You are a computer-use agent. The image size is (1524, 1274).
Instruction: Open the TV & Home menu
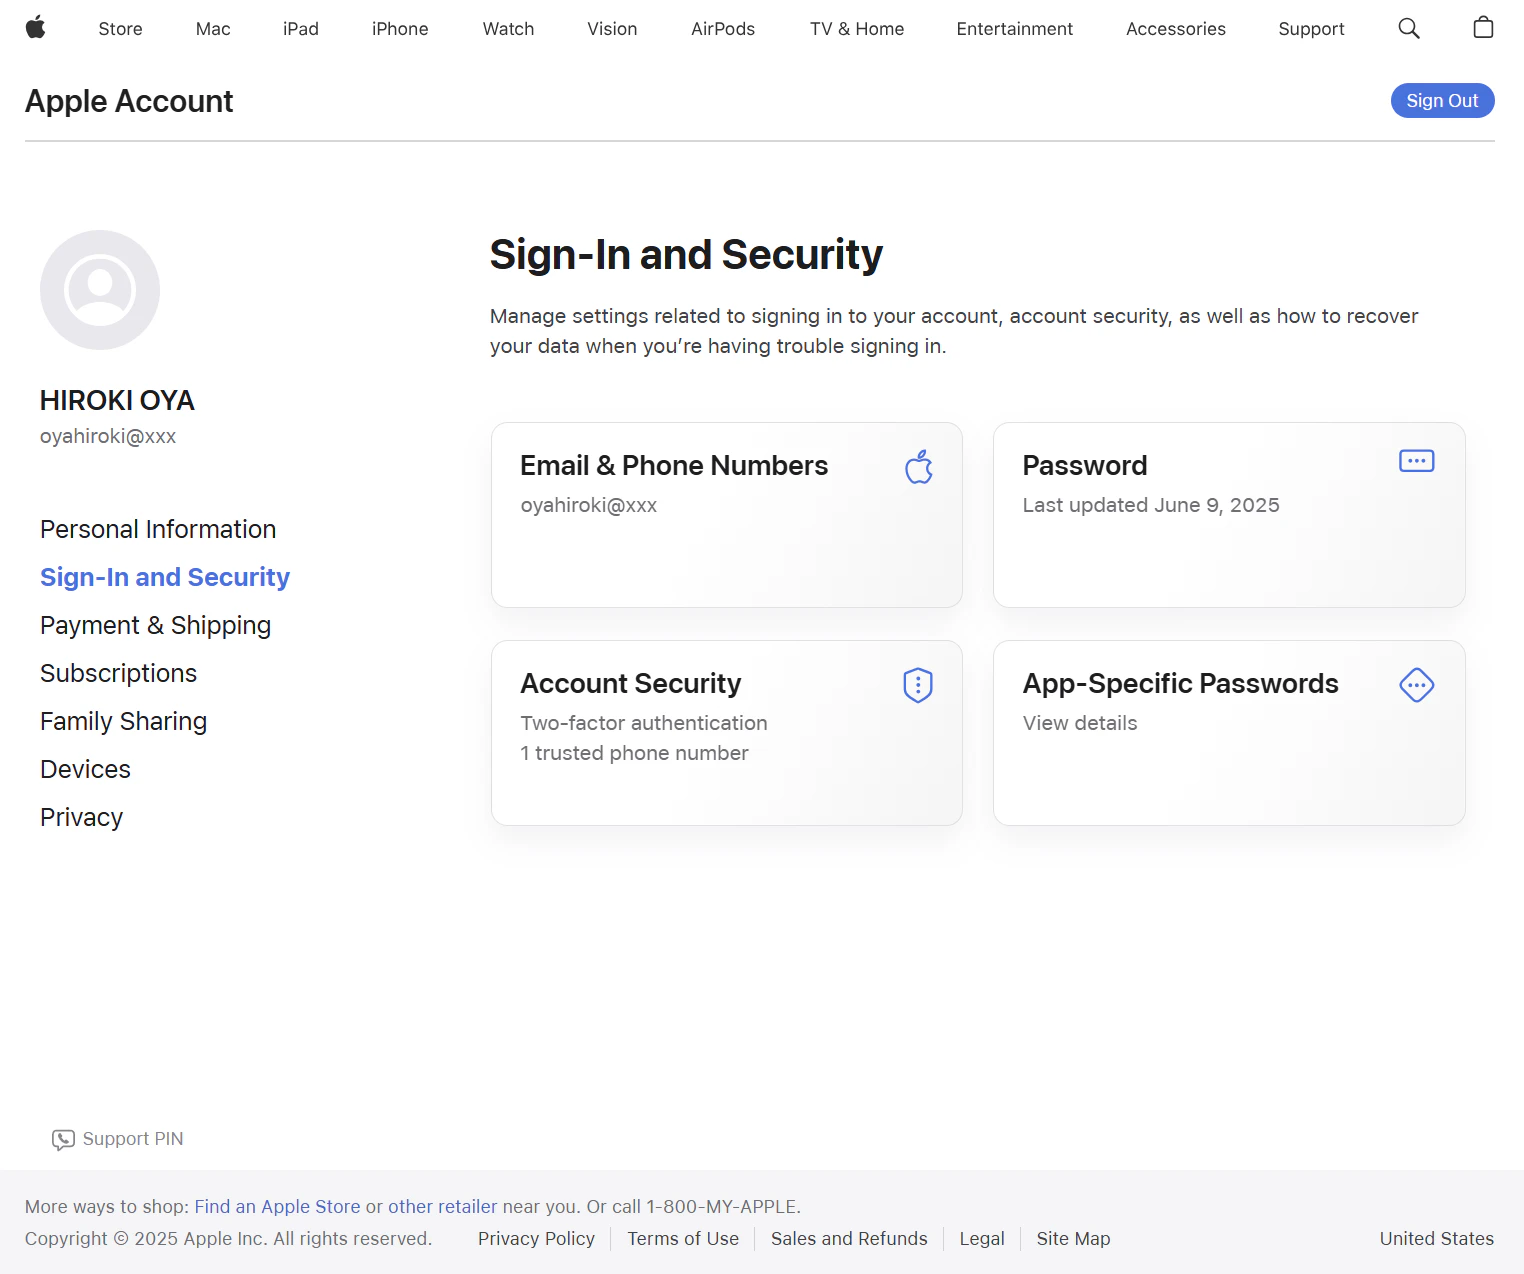click(857, 29)
